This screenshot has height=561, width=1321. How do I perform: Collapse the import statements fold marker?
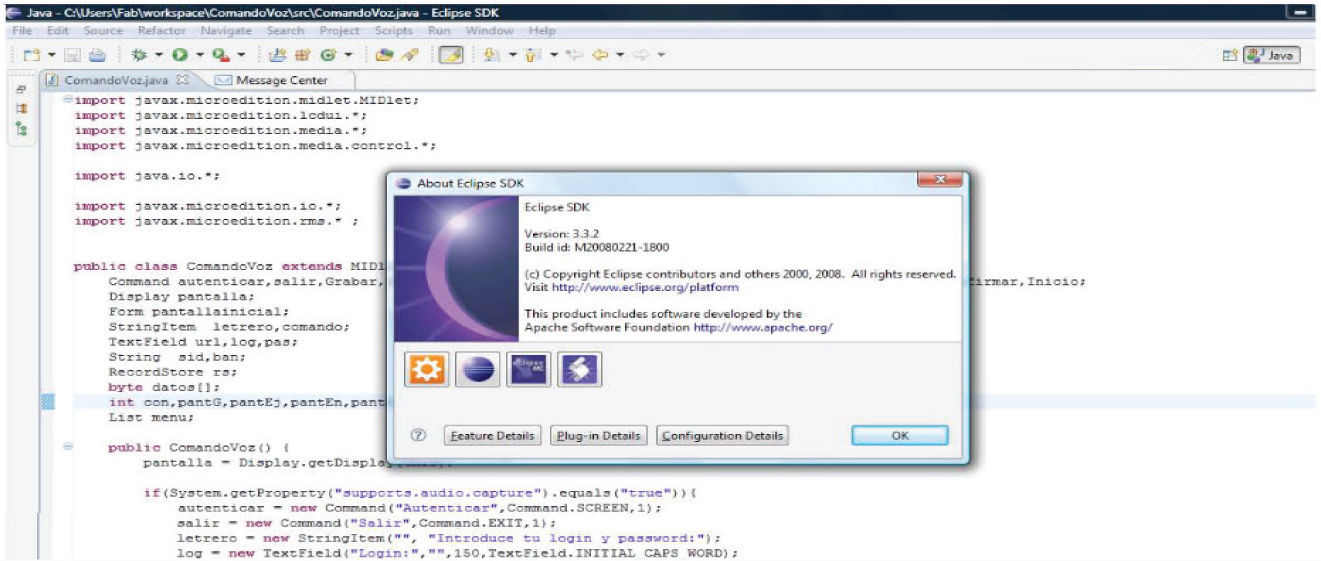tap(67, 99)
